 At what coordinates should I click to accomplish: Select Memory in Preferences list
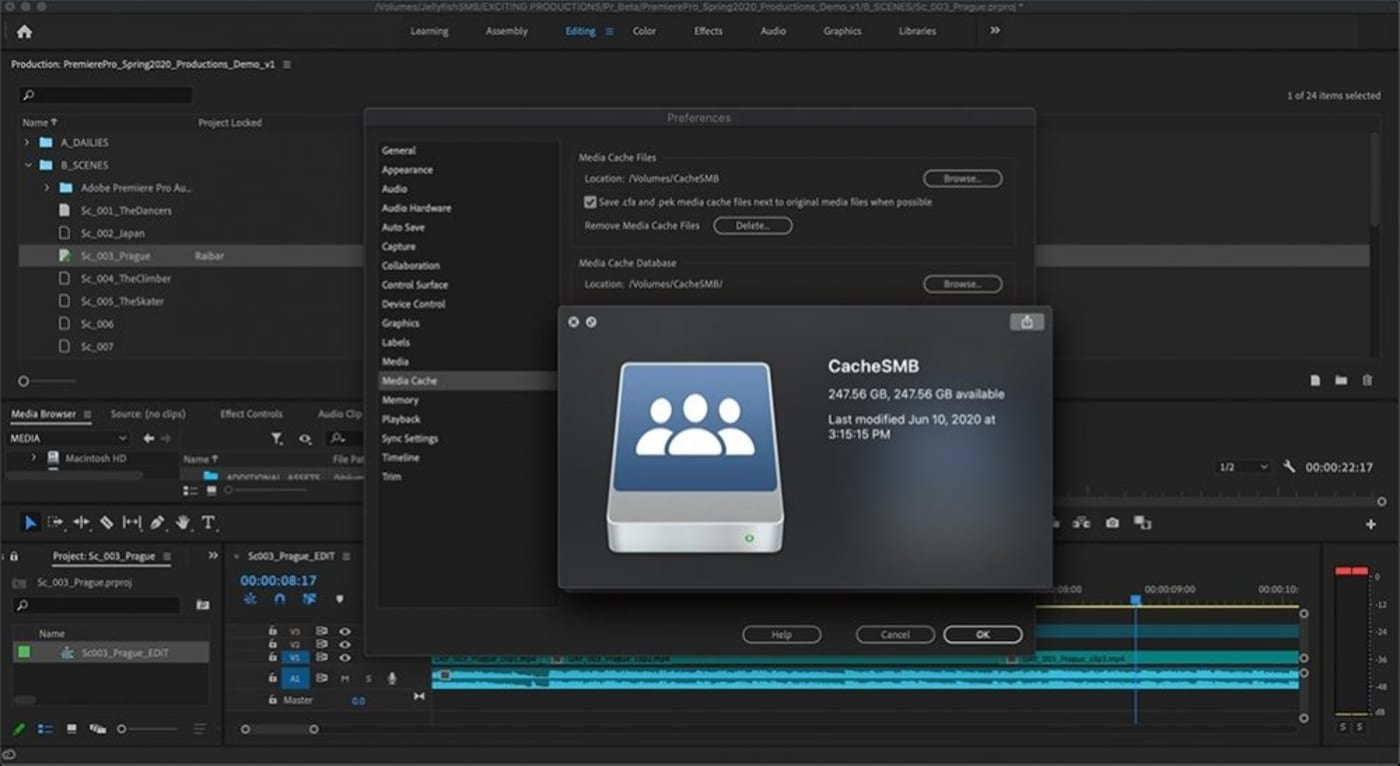[400, 400]
